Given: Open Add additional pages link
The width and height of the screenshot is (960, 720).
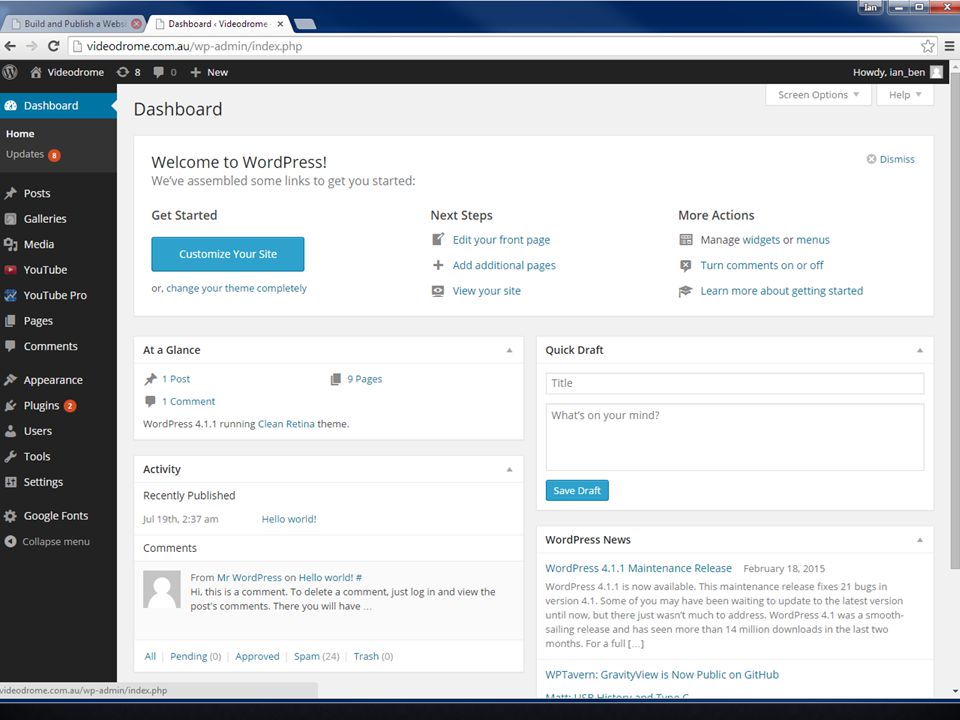Looking at the screenshot, I should point(504,265).
